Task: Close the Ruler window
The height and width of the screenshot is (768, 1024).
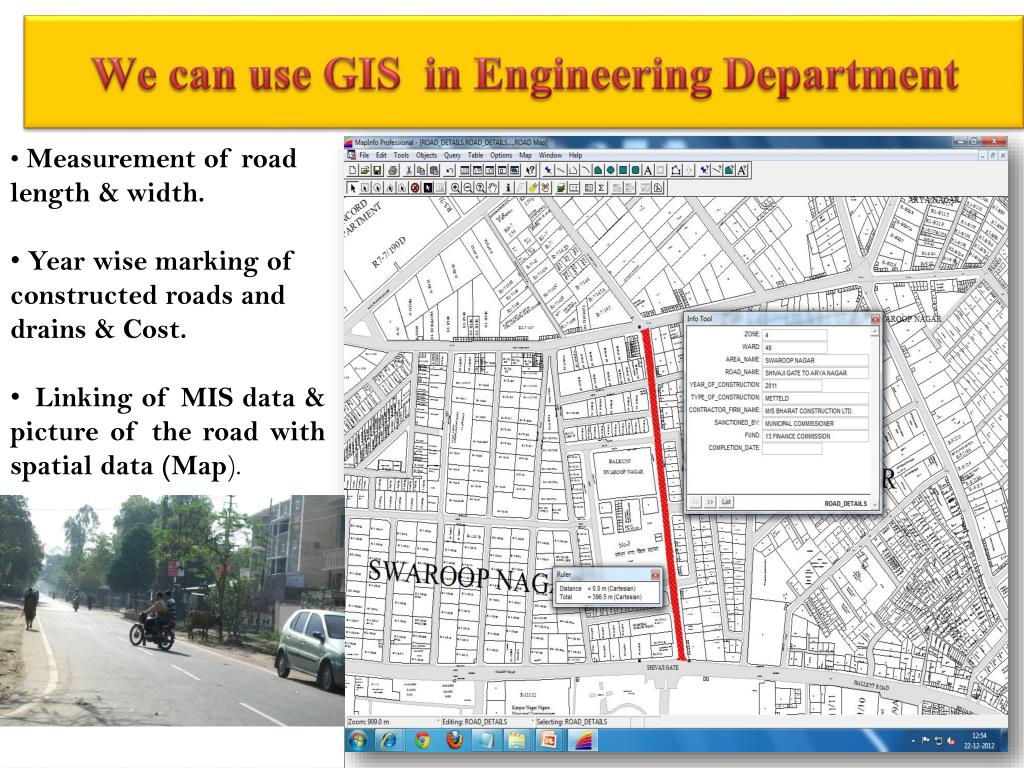Action: point(655,574)
